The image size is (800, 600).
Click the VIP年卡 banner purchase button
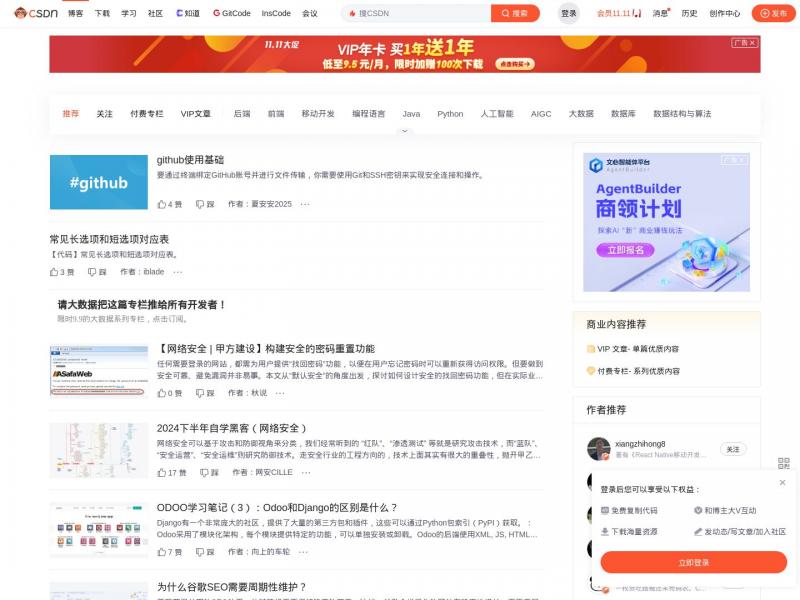click(x=515, y=64)
